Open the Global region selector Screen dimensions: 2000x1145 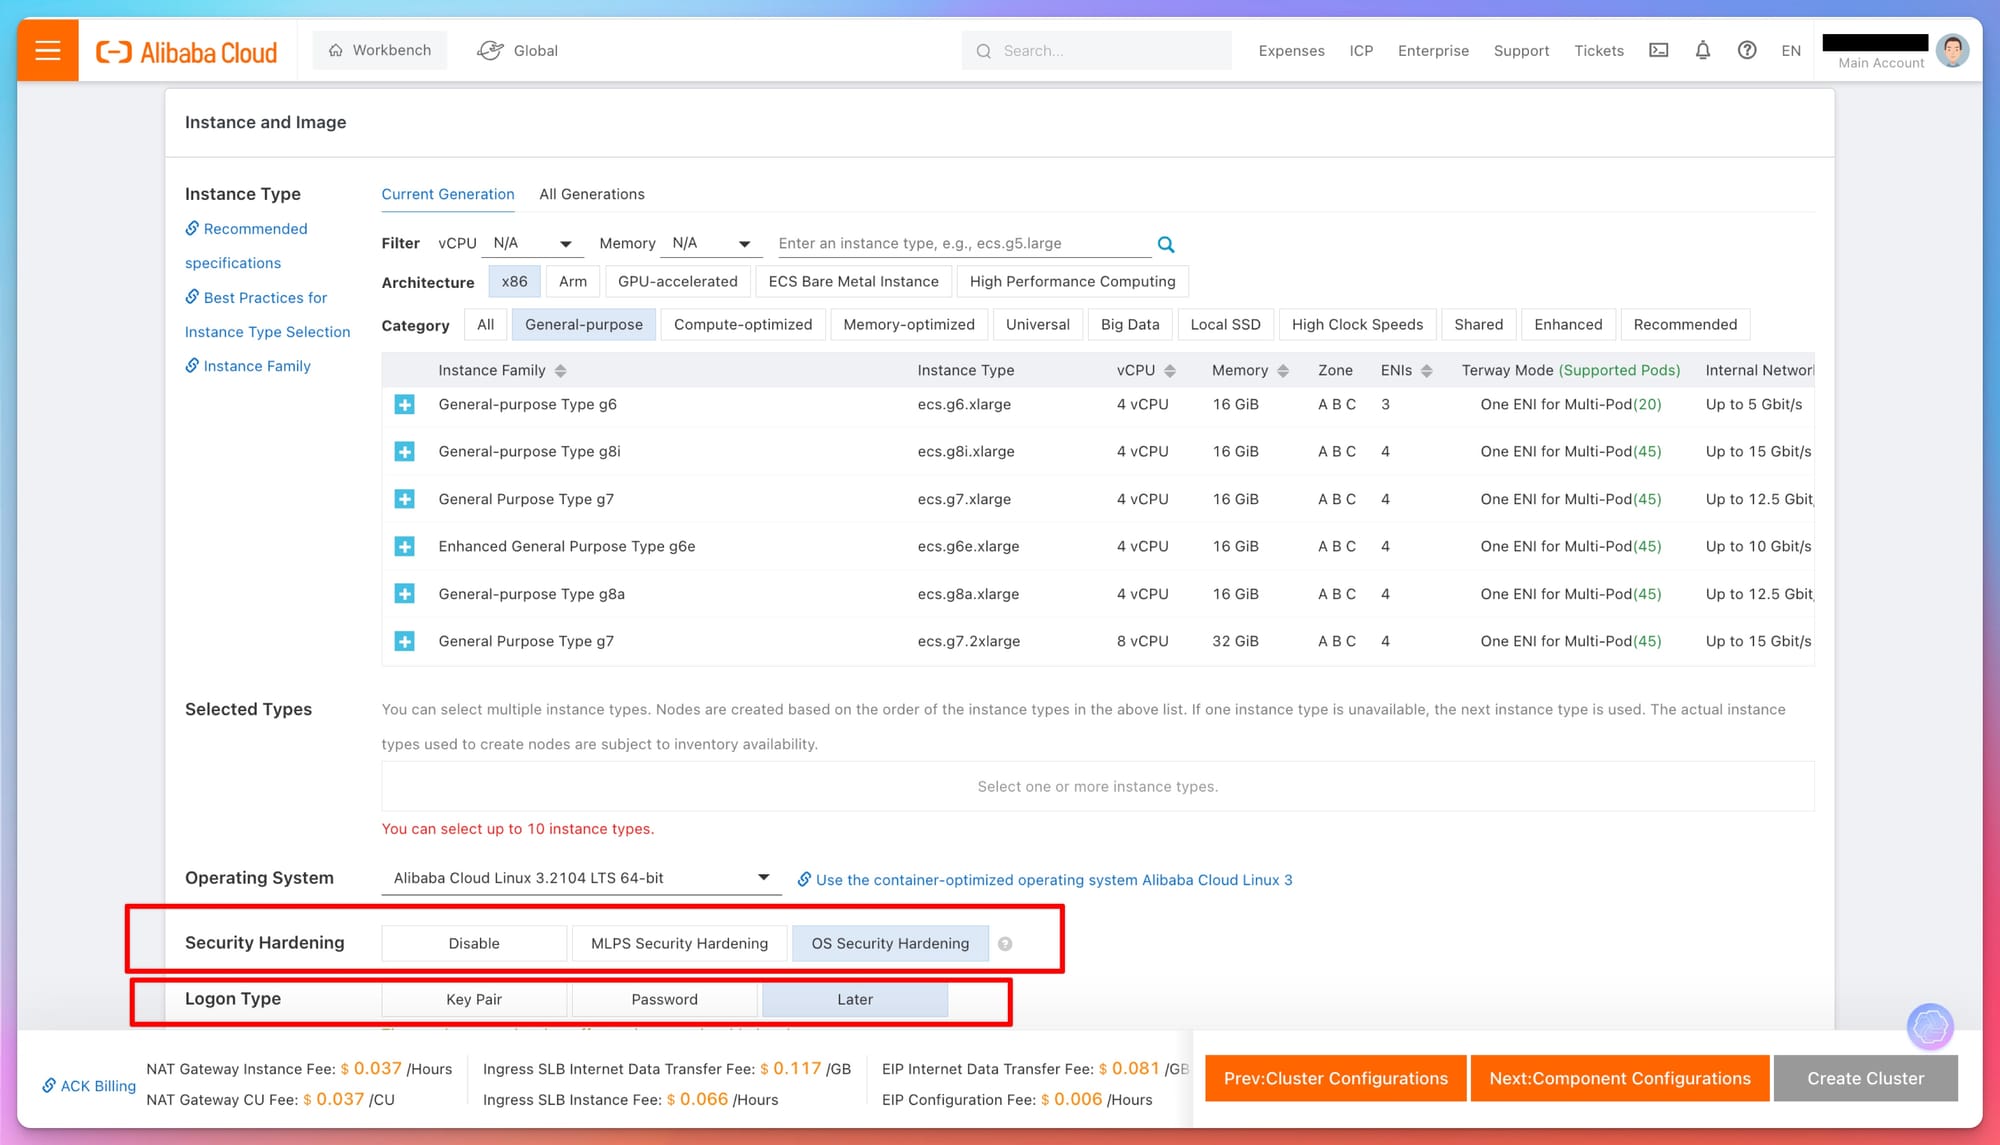pyautogui.click(x=517, y=50)
